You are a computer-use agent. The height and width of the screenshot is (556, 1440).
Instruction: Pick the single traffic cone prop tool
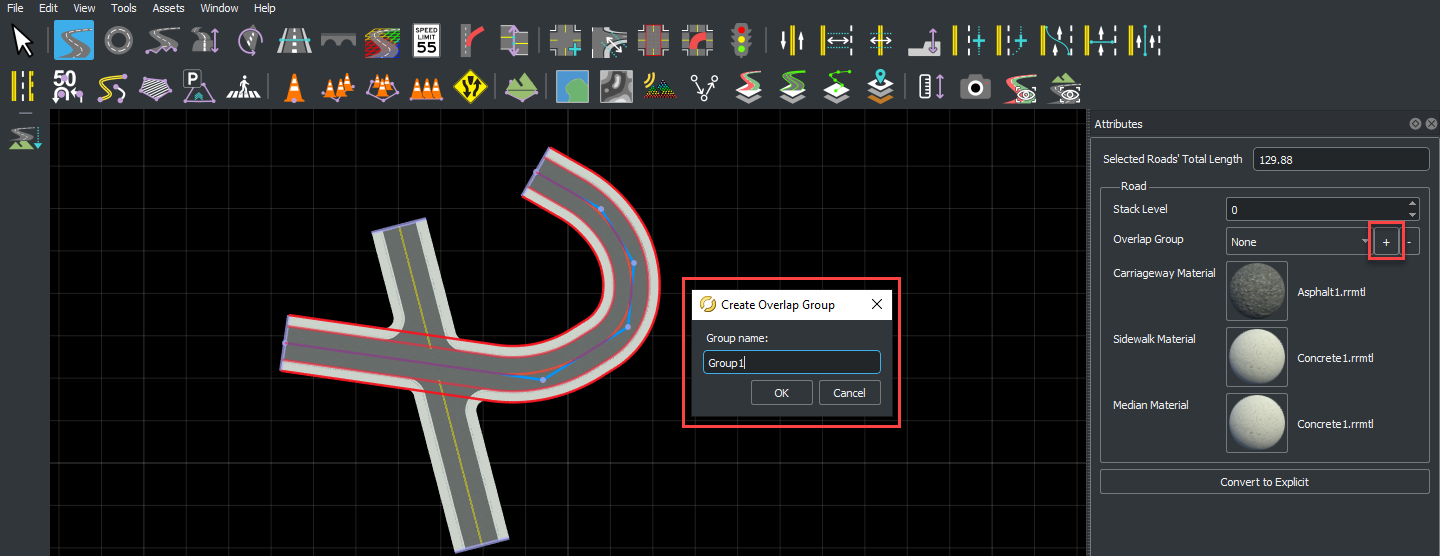coord(294,87)
